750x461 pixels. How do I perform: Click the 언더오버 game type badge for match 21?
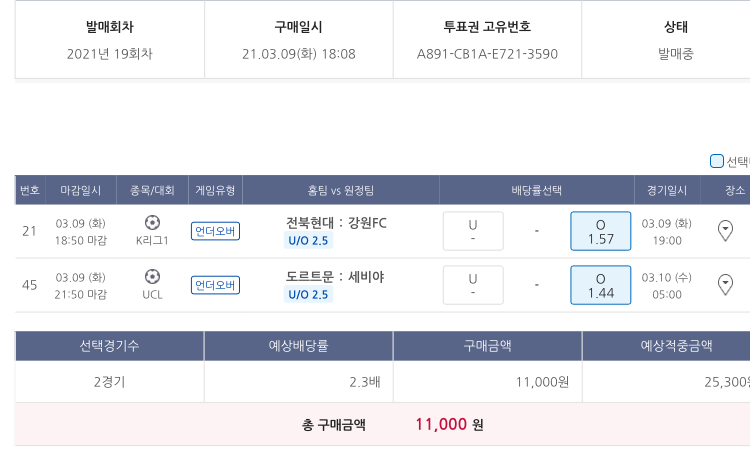pos(215,231)
